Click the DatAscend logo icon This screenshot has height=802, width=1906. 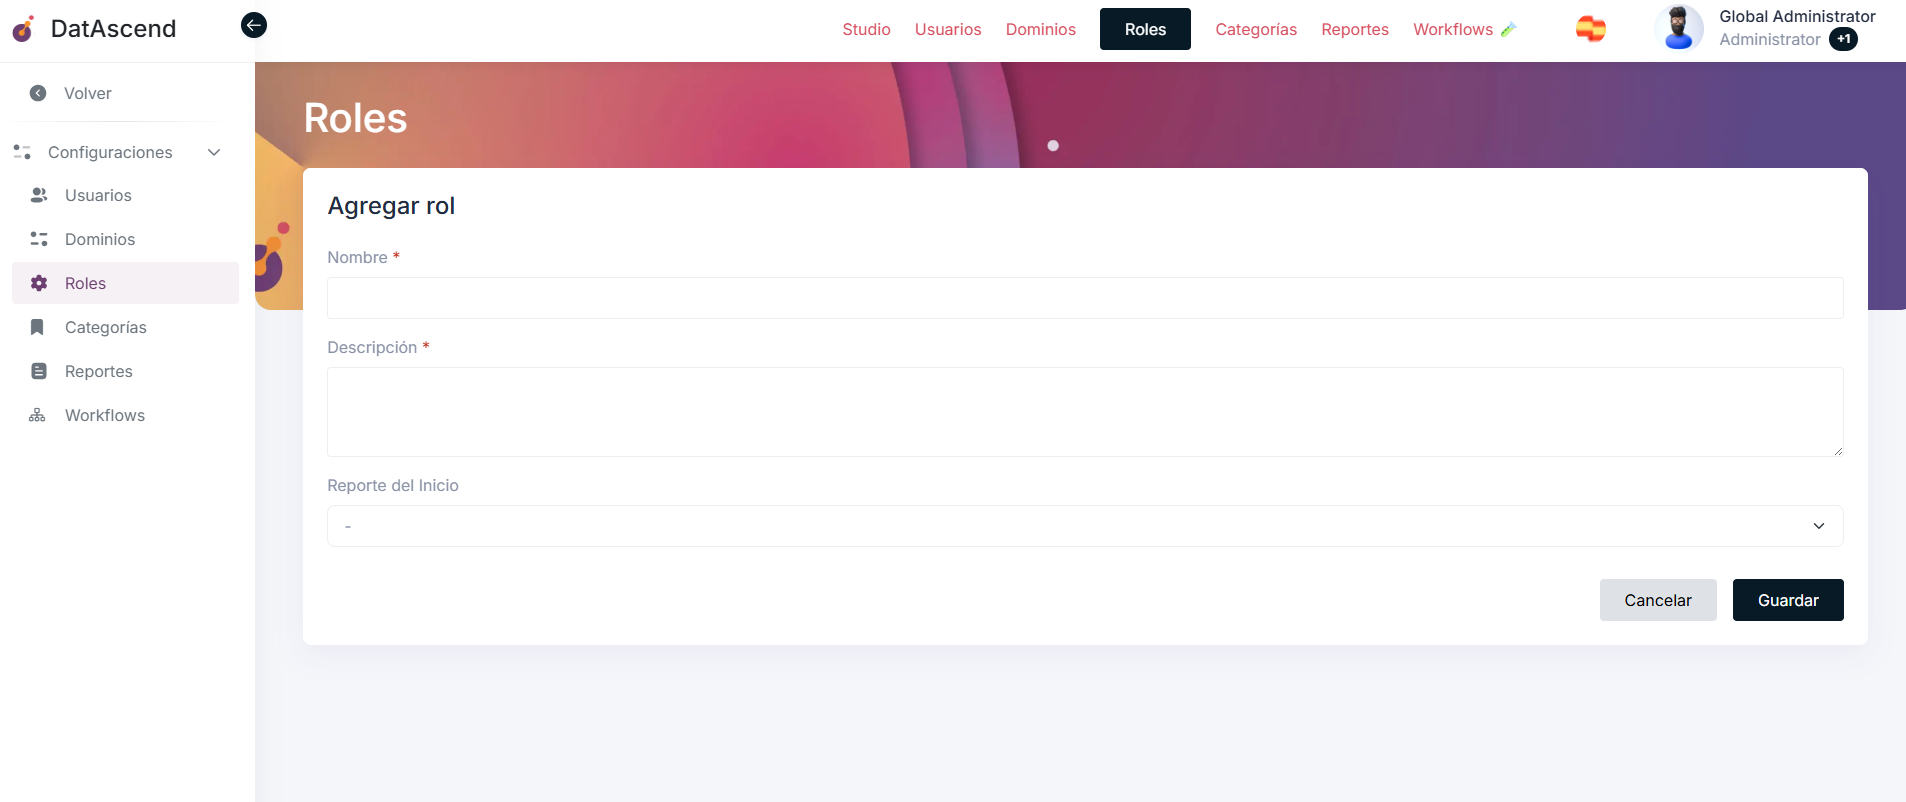point(24,29)
